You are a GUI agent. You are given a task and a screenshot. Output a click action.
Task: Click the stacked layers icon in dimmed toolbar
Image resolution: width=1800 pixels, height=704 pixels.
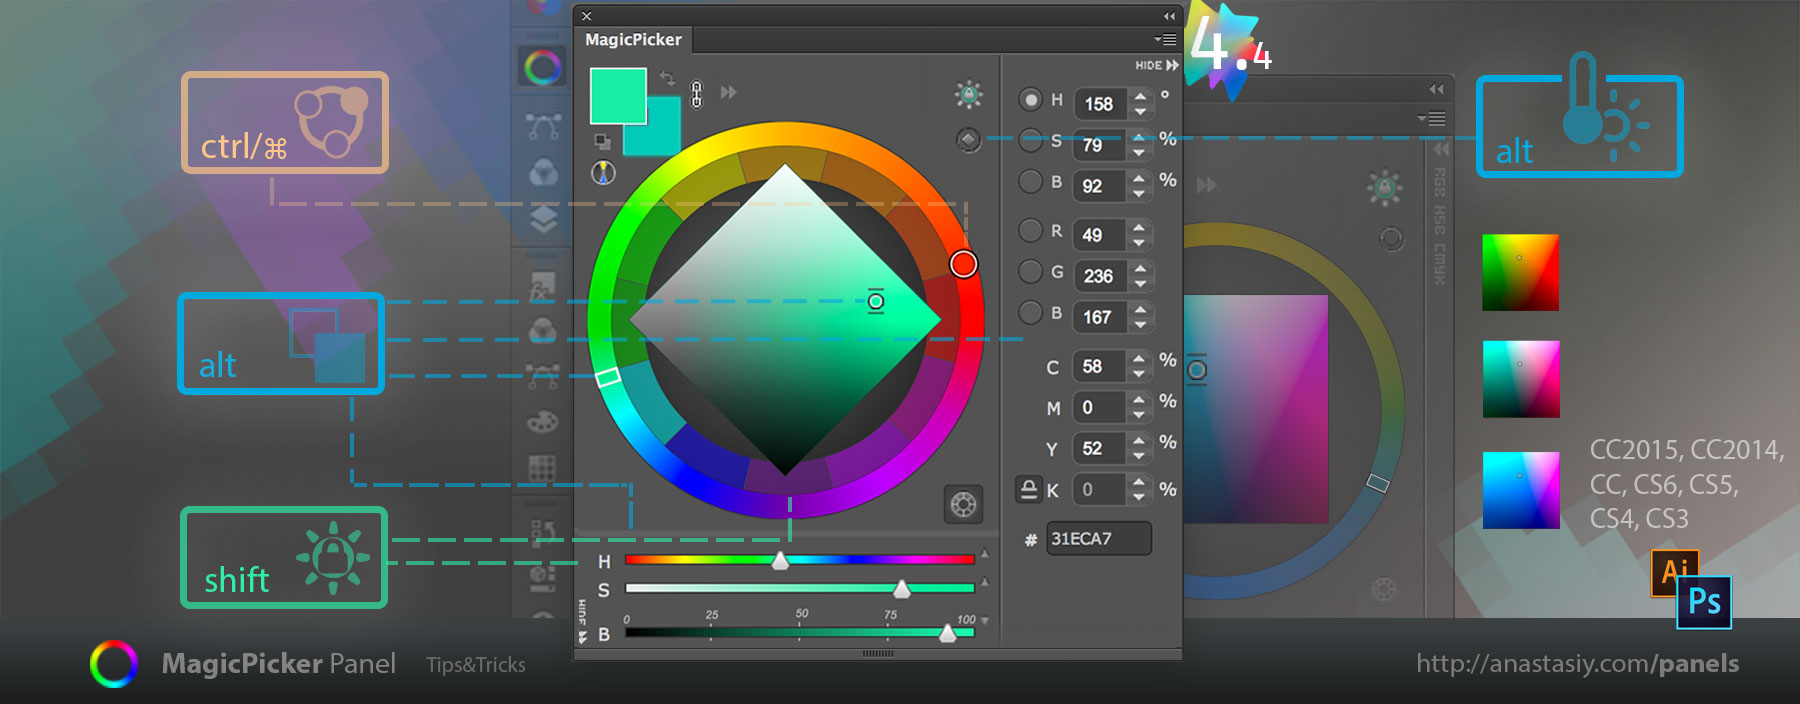[x=543, y=218]
